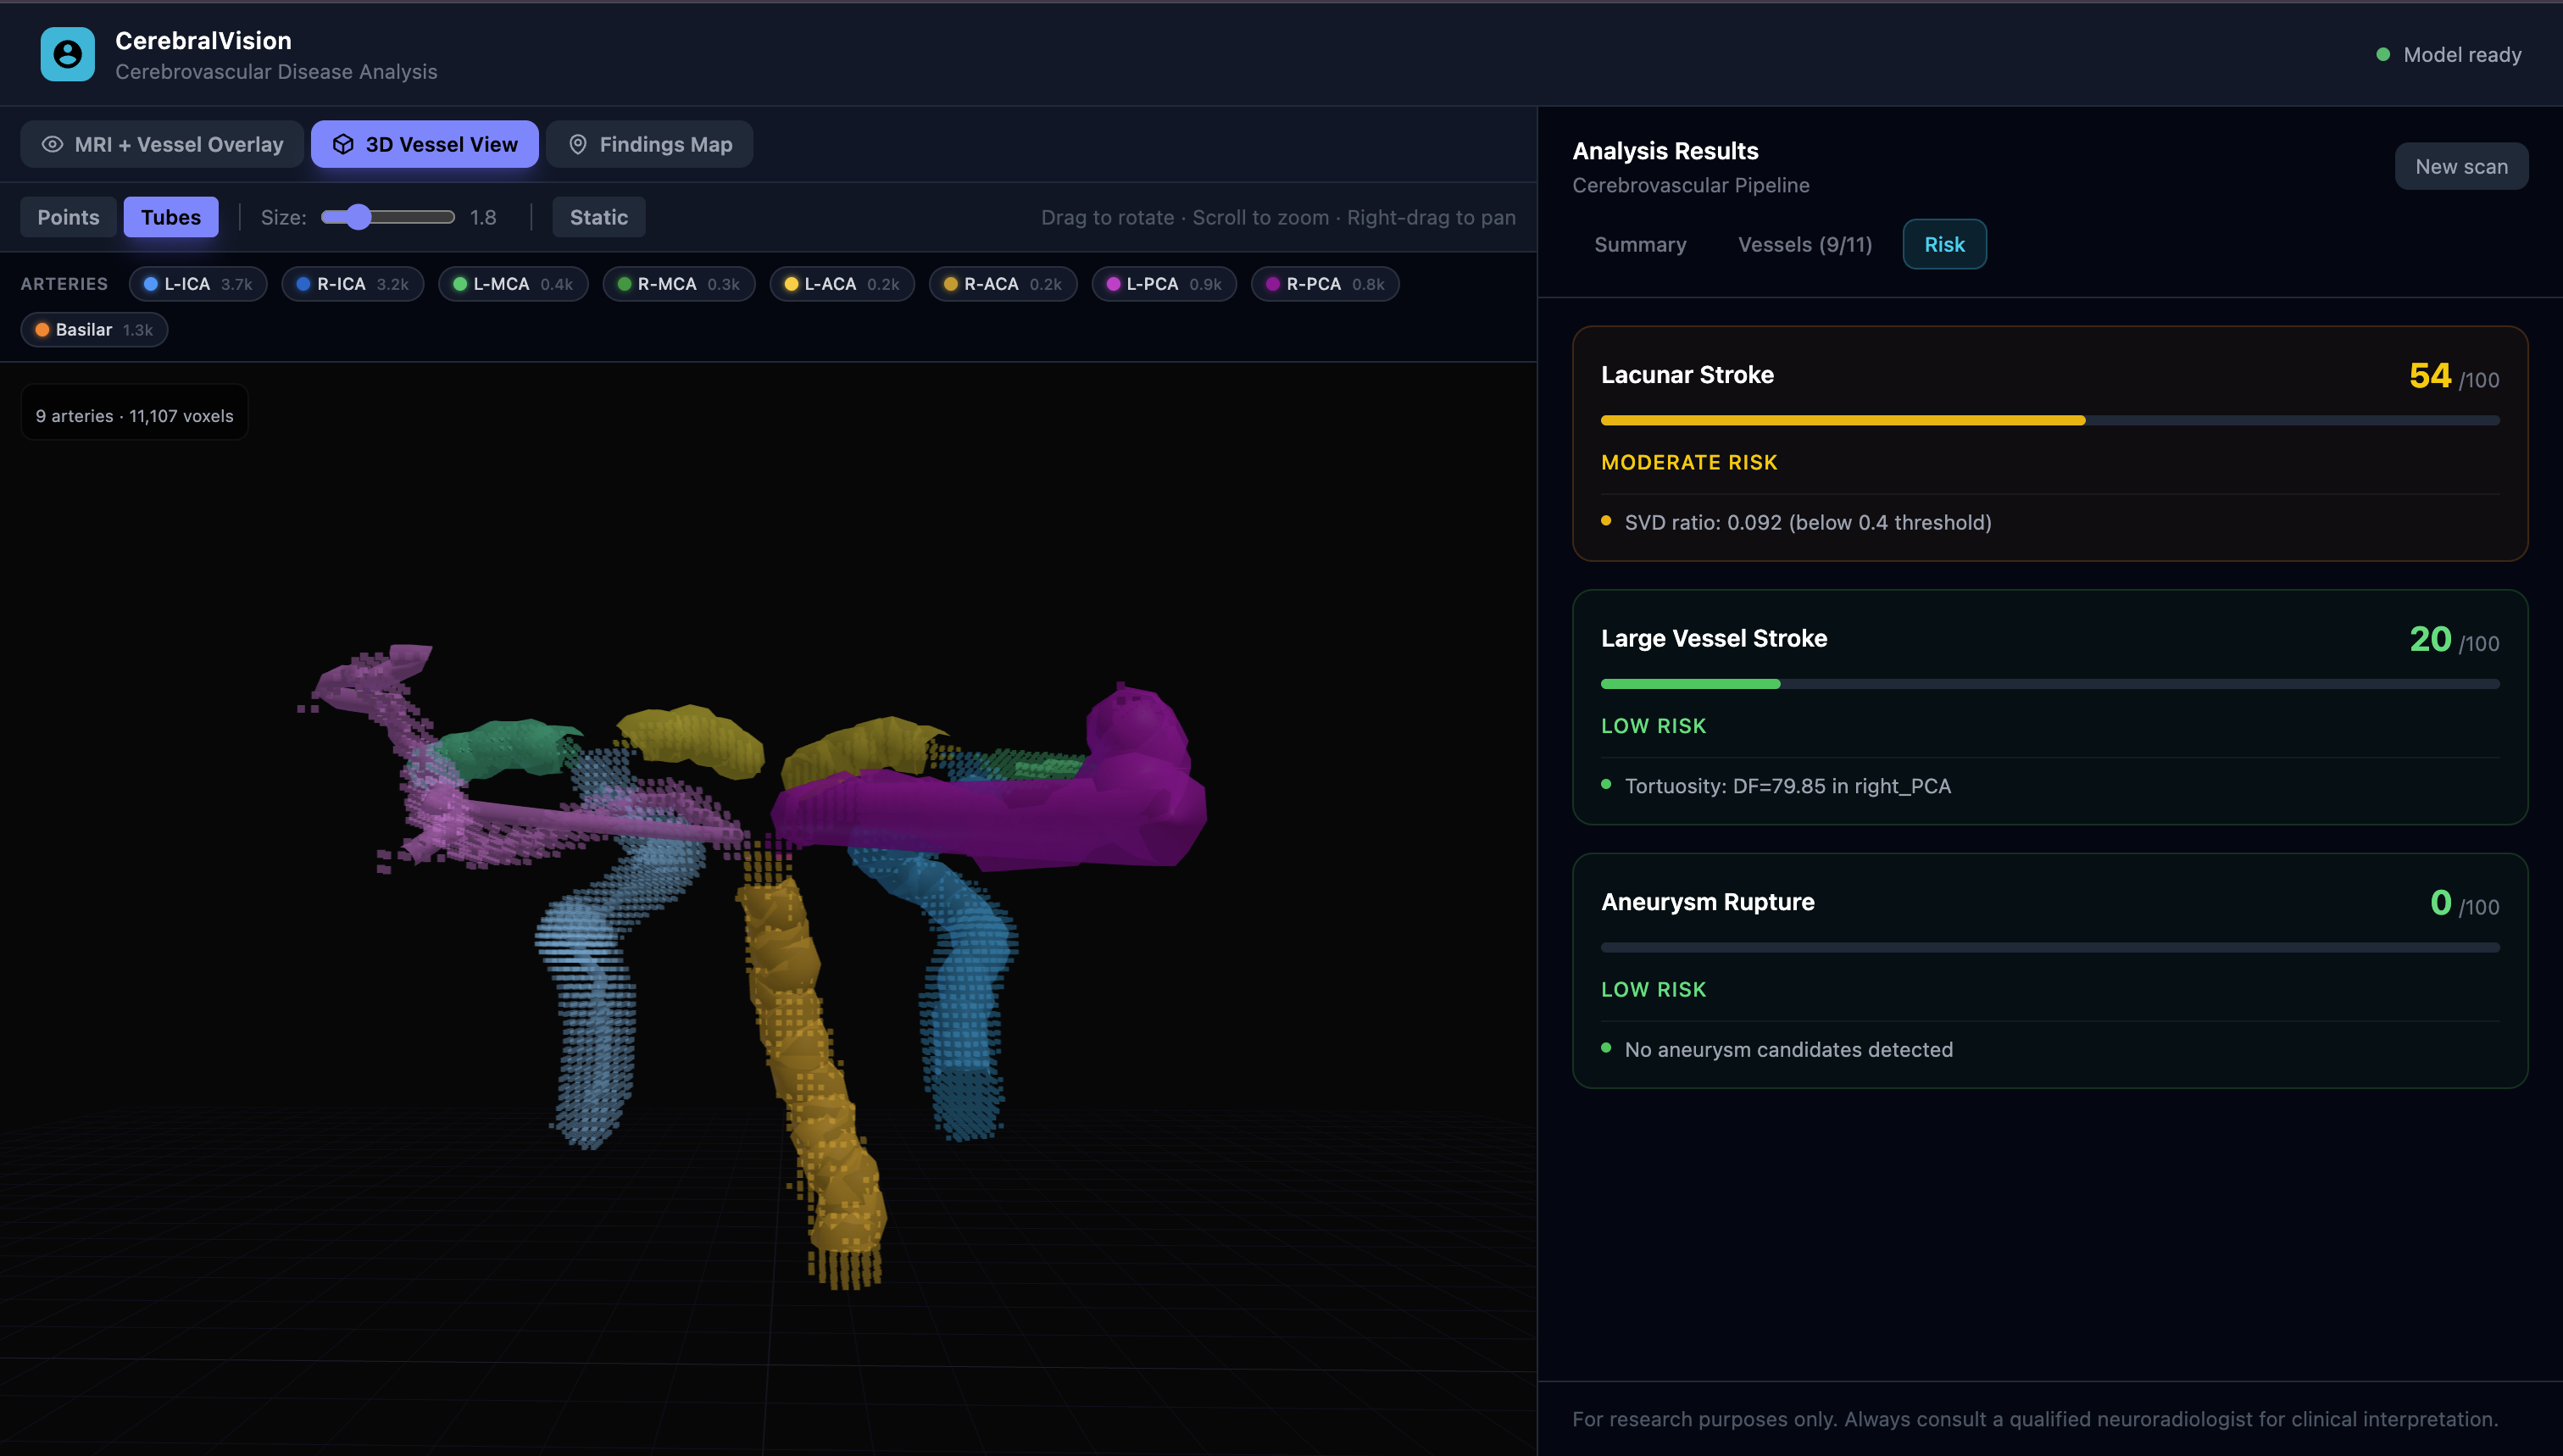The width and height of the screenshot is (2563, 1456).
Task: Toggle L-MCA artery visibility chip
Action: 512,284
